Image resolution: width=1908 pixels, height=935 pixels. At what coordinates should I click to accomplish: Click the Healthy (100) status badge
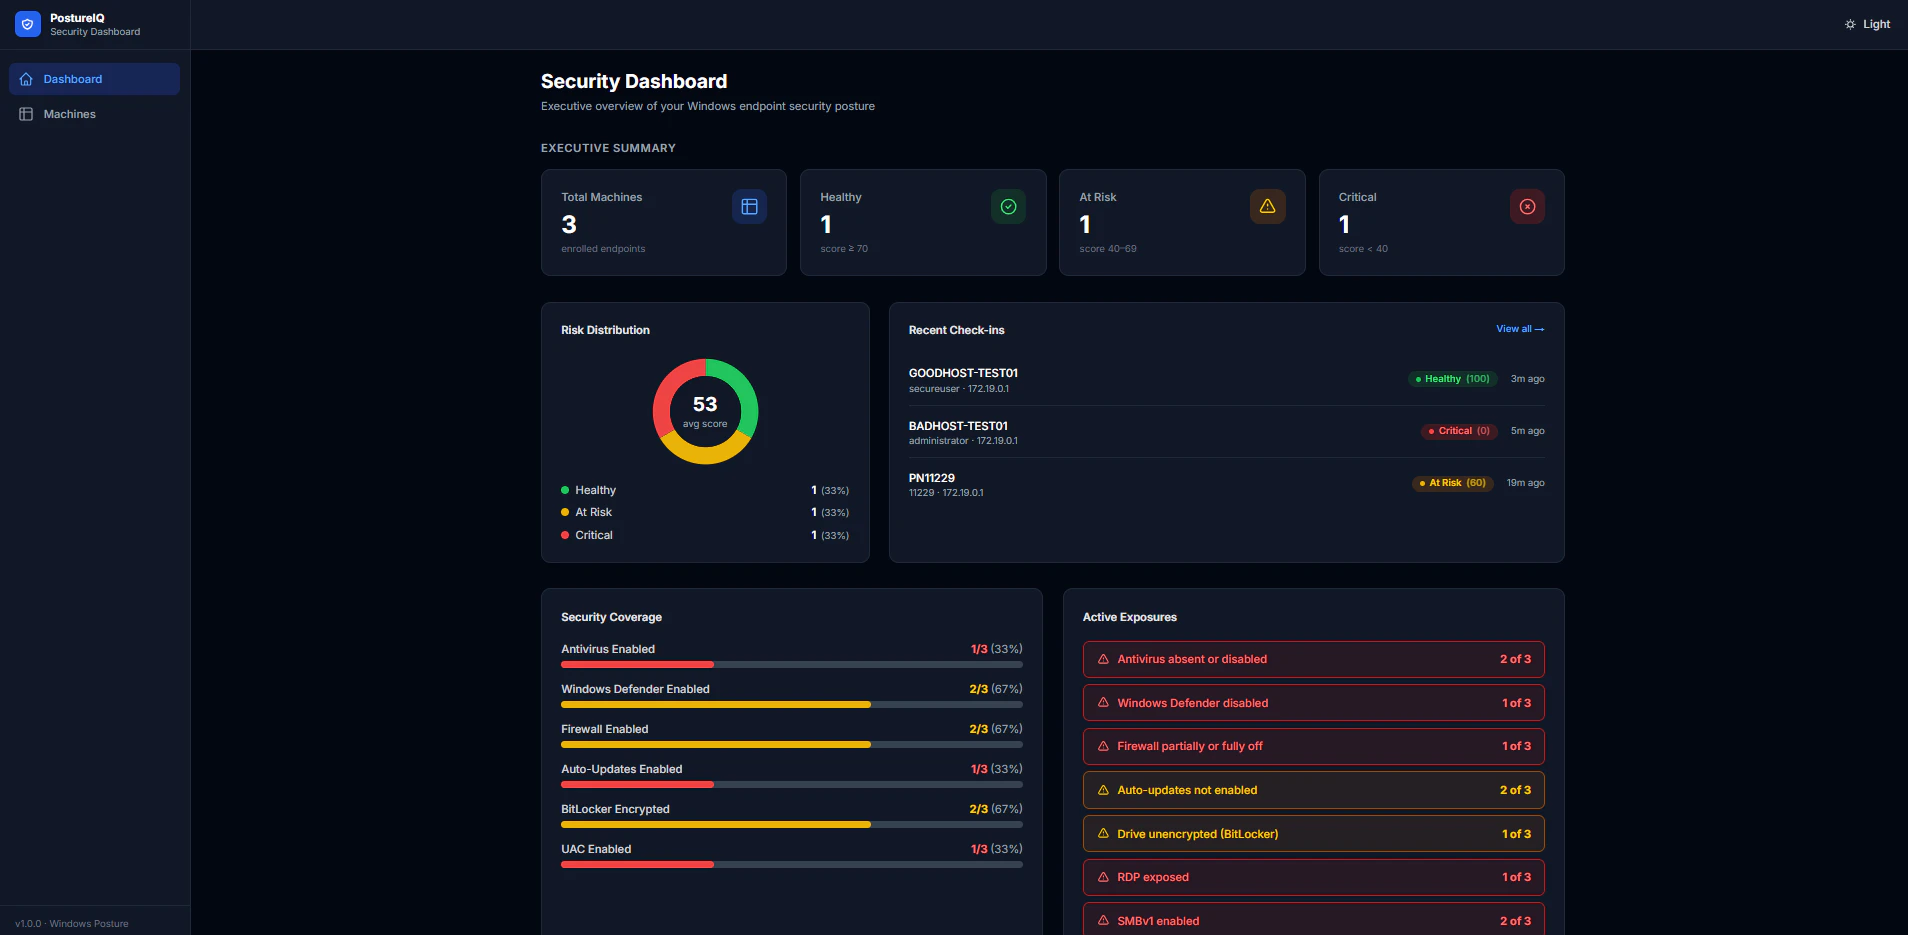(x=1453, y=379)
